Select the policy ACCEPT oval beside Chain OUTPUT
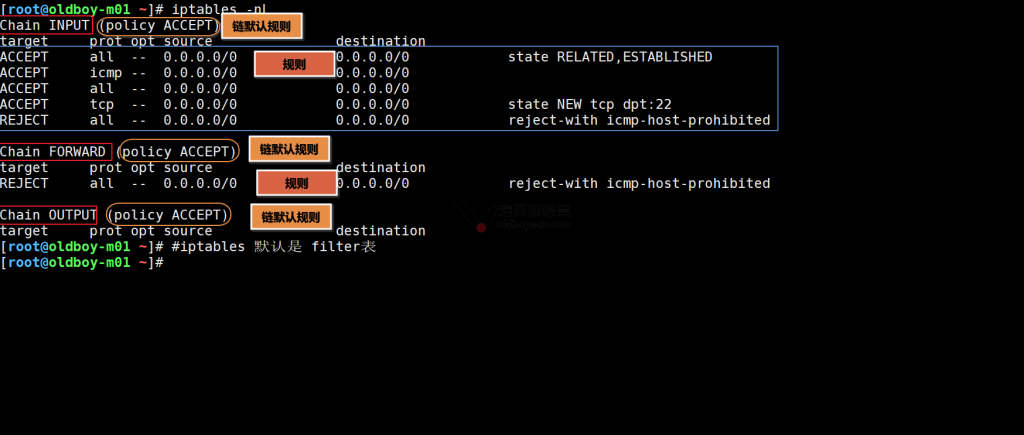 pyautogui.click(x=169, y=215)
